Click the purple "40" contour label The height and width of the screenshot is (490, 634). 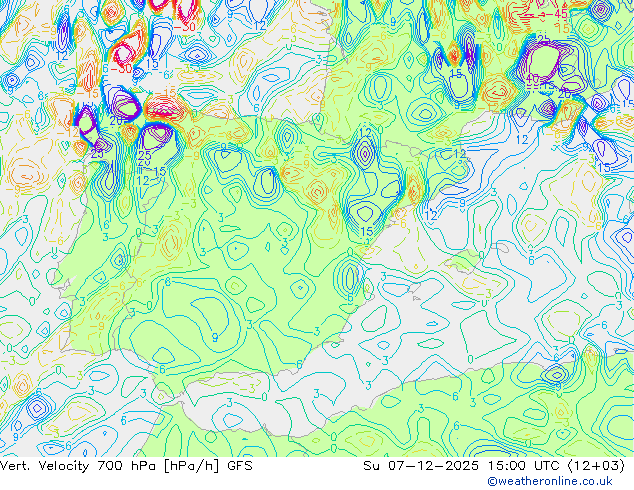(533, 78)
